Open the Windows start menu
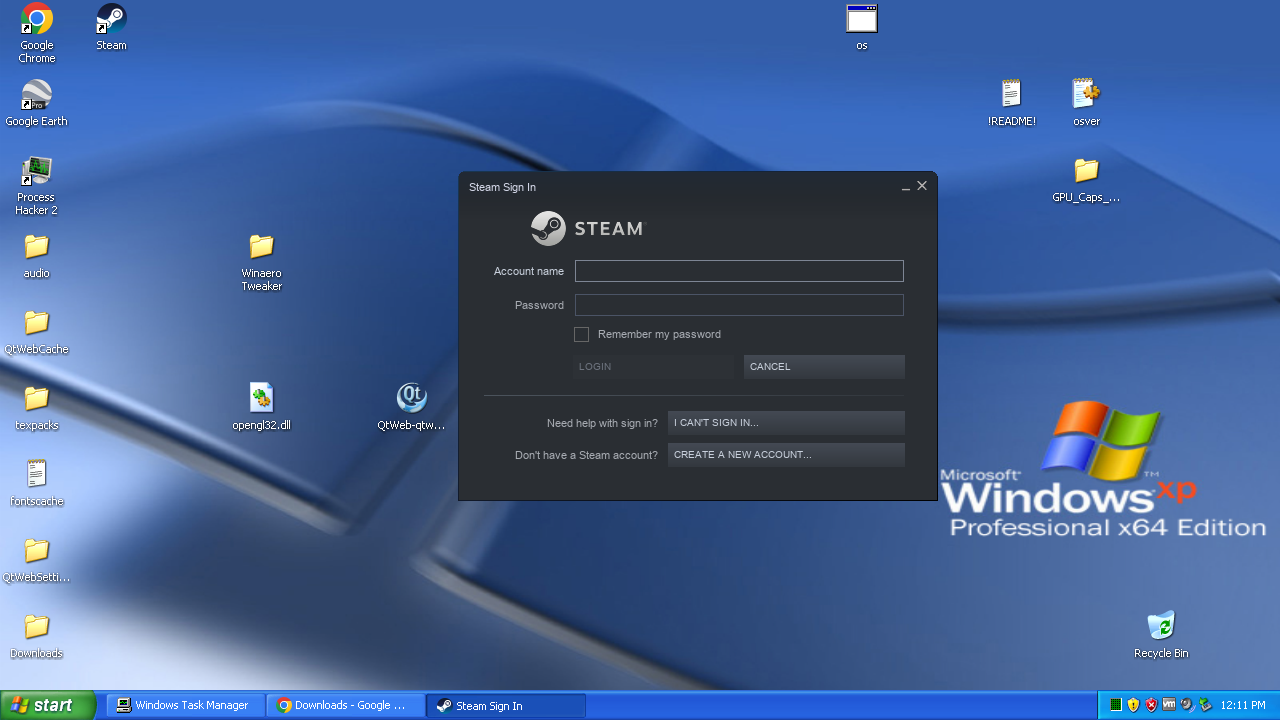This screenshot has width=1280, height=720. [48, 705]
